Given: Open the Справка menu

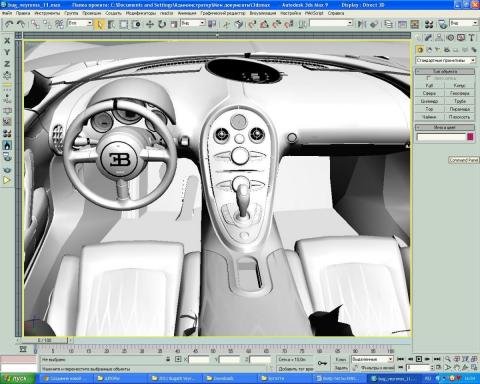Looking at the screenshot, I should point(336,13).
